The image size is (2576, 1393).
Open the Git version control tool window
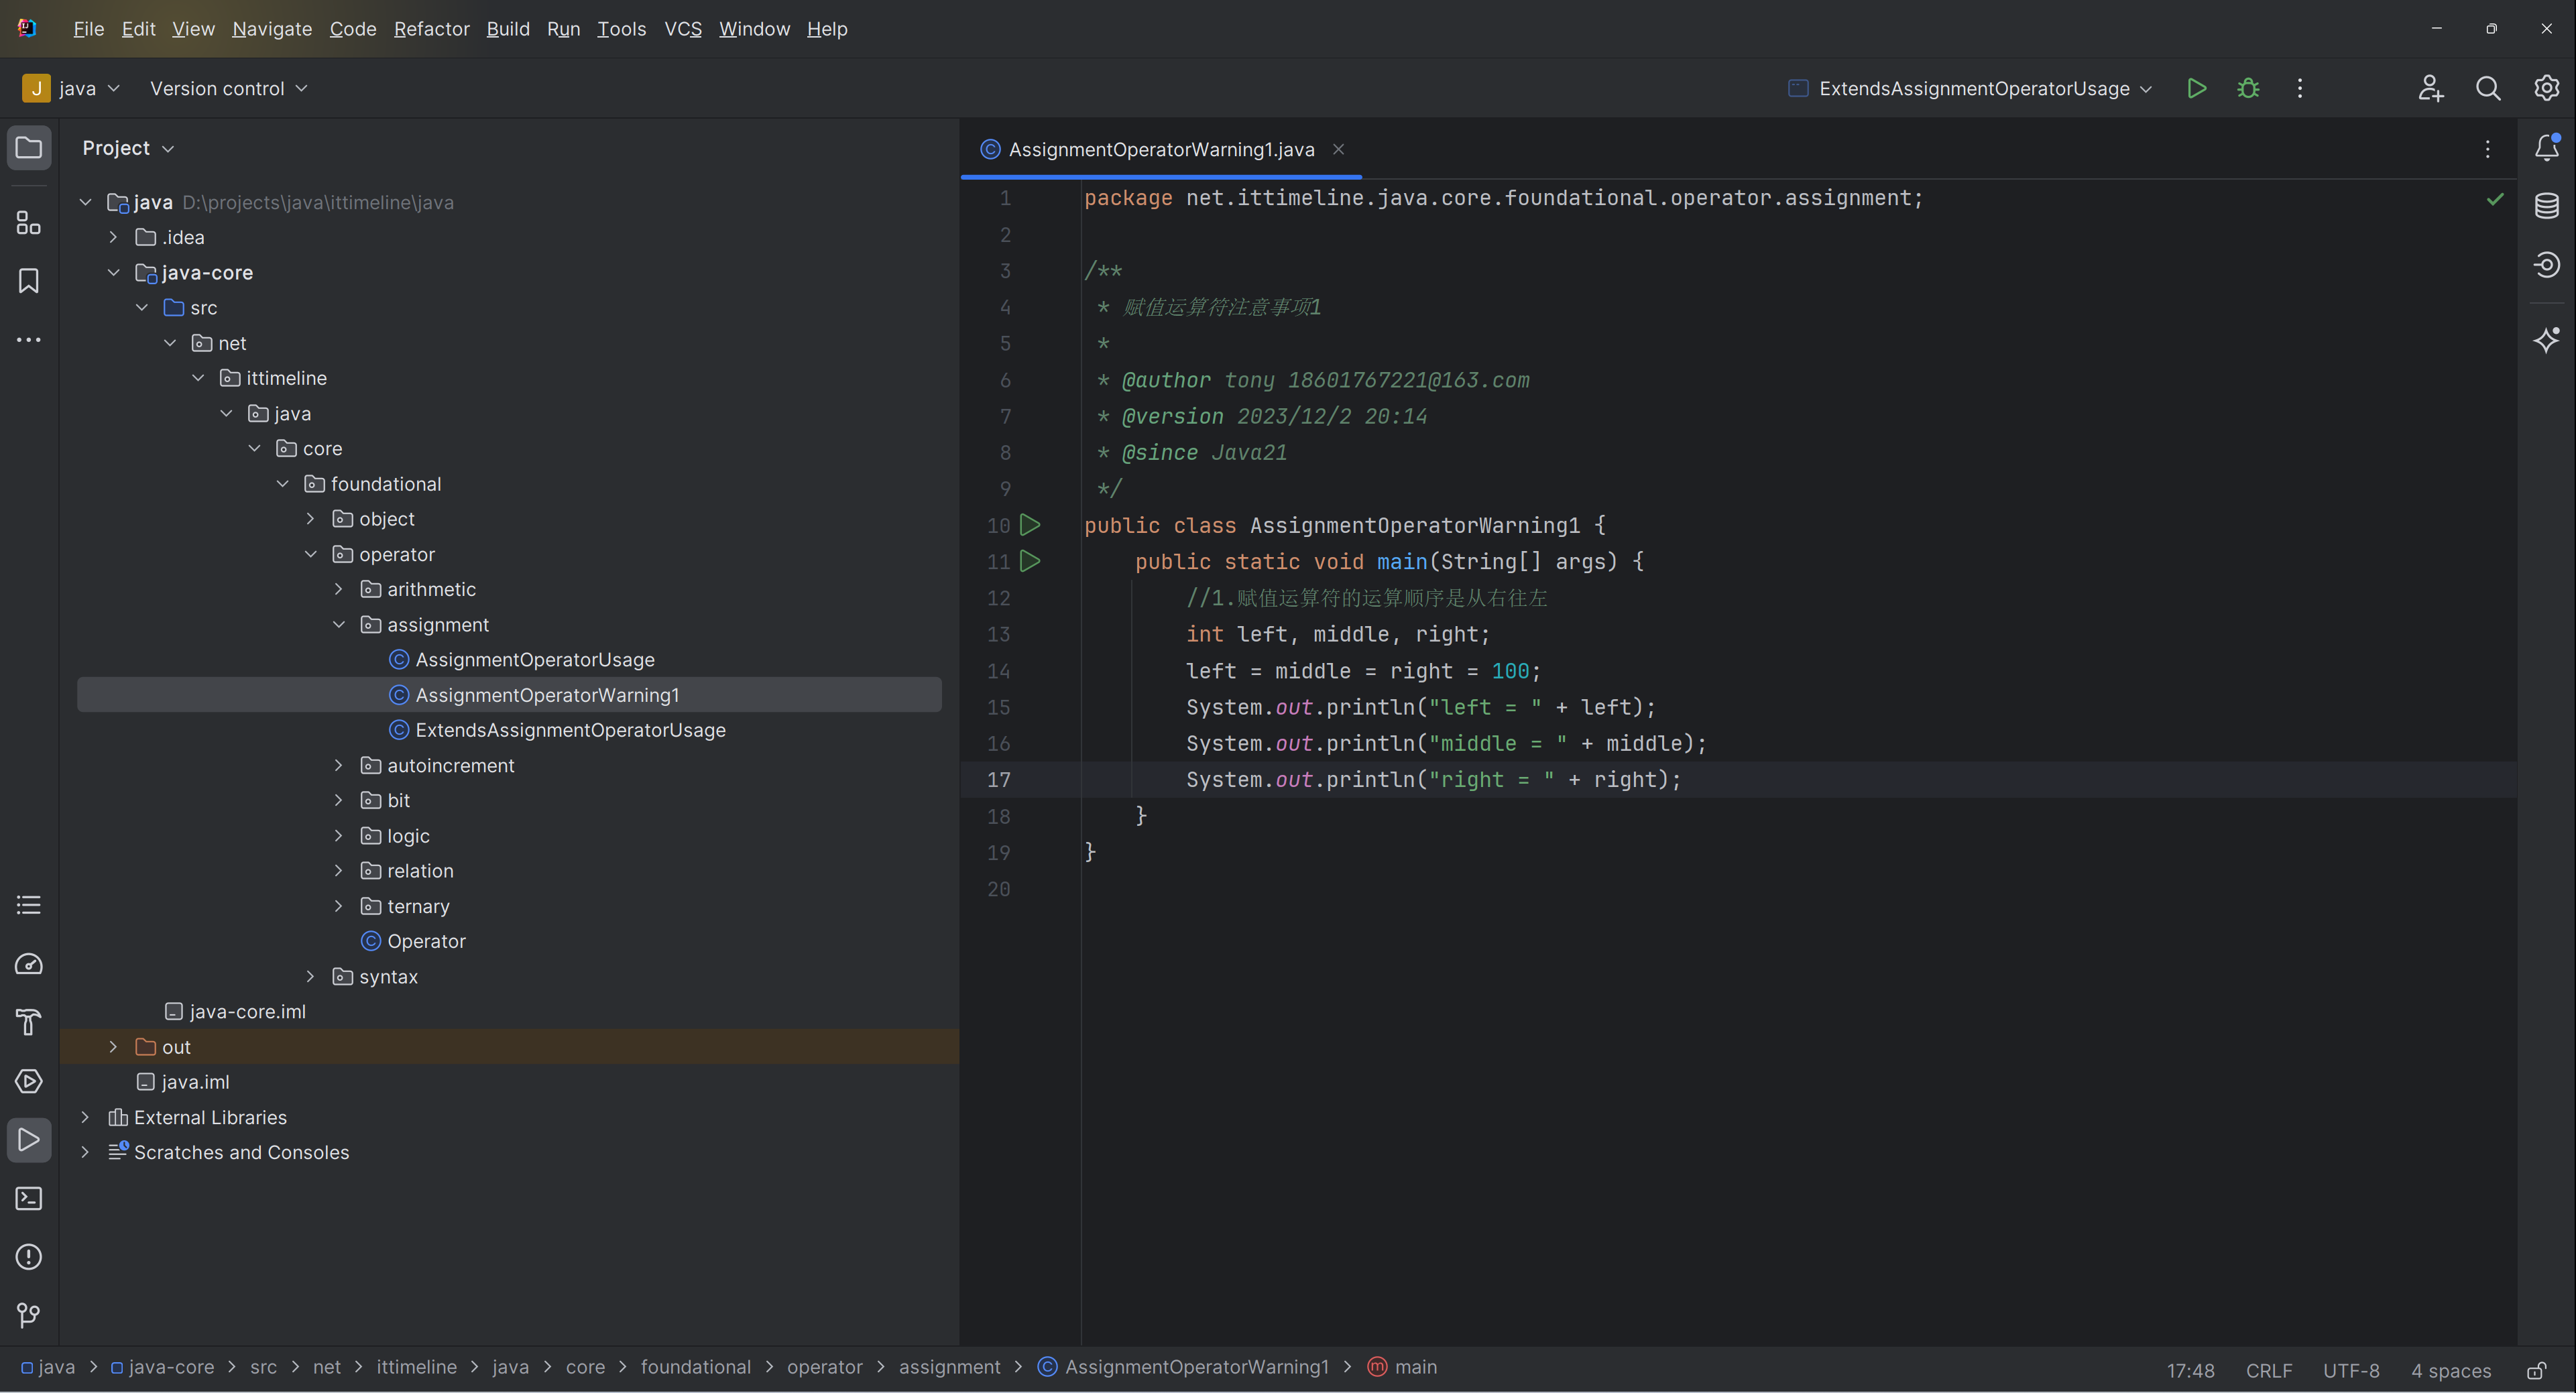29,1315
